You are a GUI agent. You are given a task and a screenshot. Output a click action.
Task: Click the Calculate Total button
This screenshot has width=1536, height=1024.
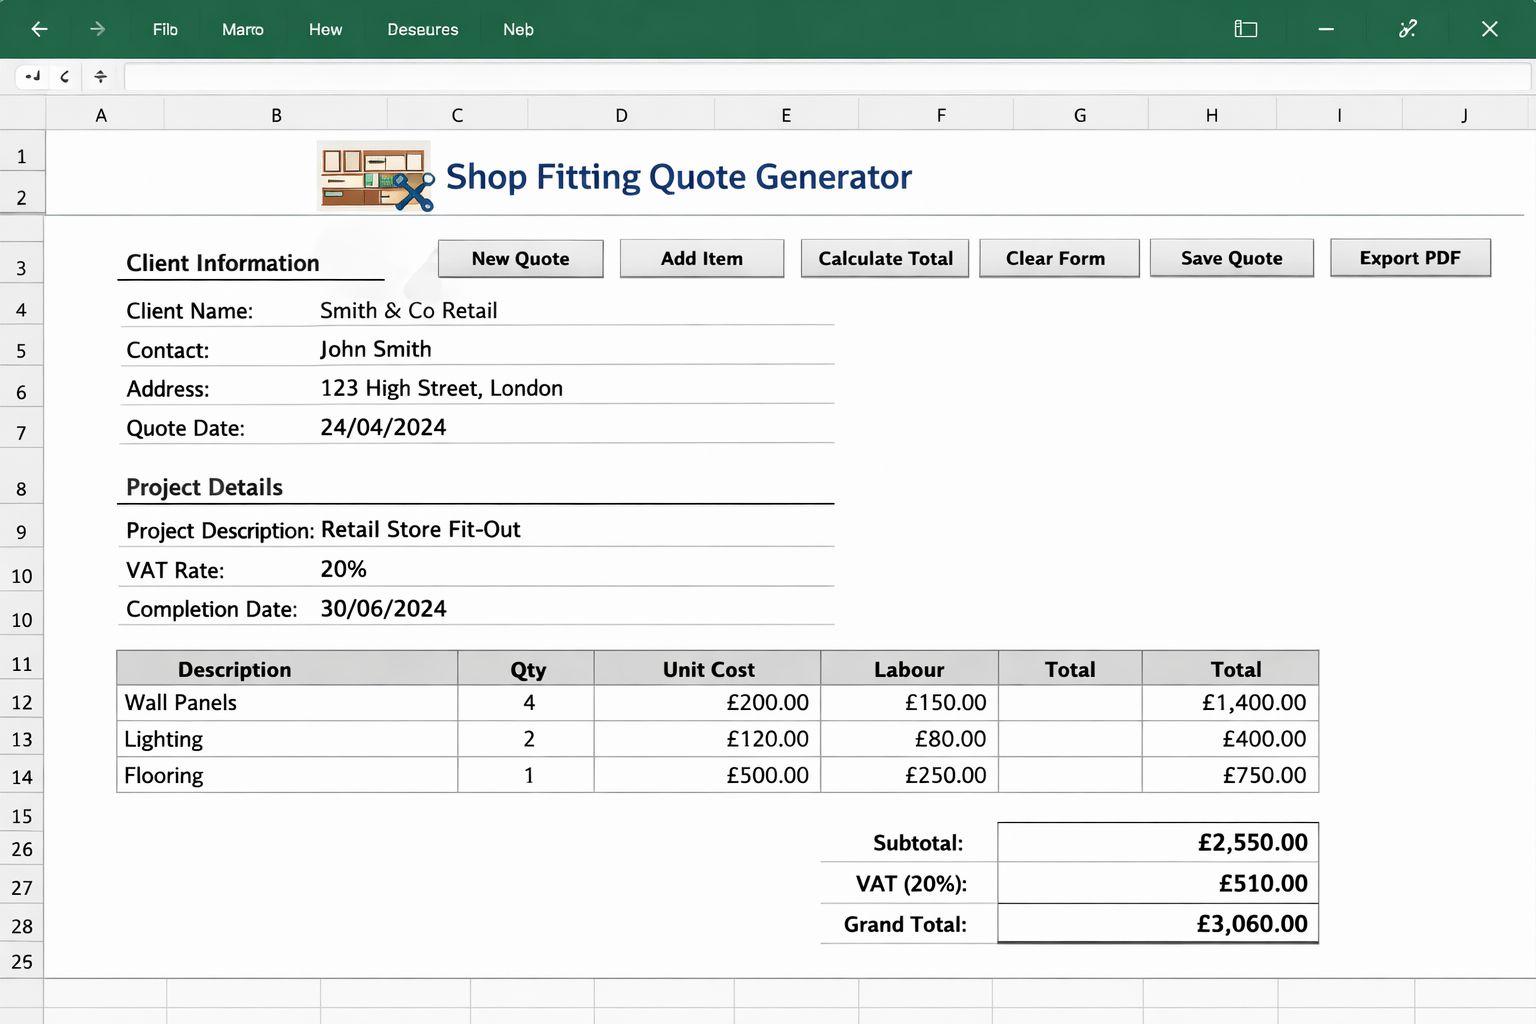click(885, 258)
